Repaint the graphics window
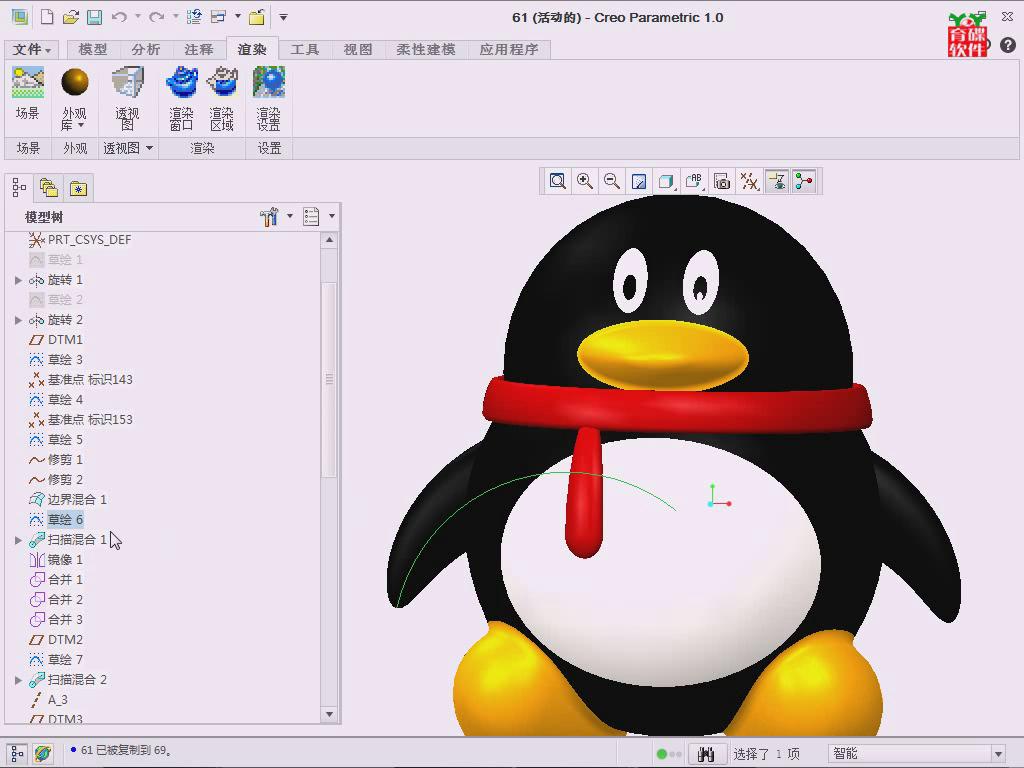This screenshot has width=1024, height=768. coord(639,181)
